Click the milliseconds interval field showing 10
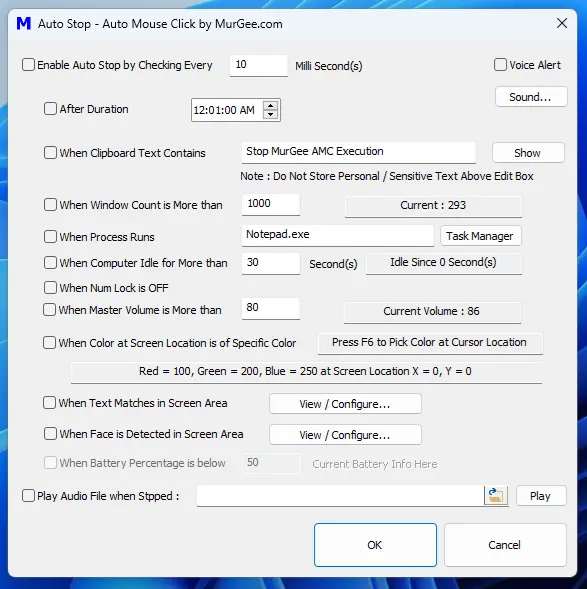Viewport: 587px width, 589px height. click(259, 65)
